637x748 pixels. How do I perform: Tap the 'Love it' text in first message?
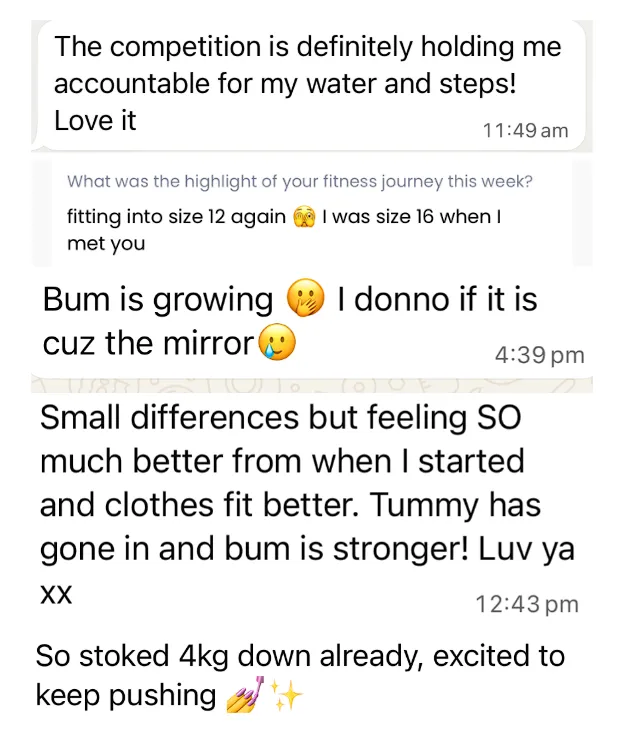point(95,122)
